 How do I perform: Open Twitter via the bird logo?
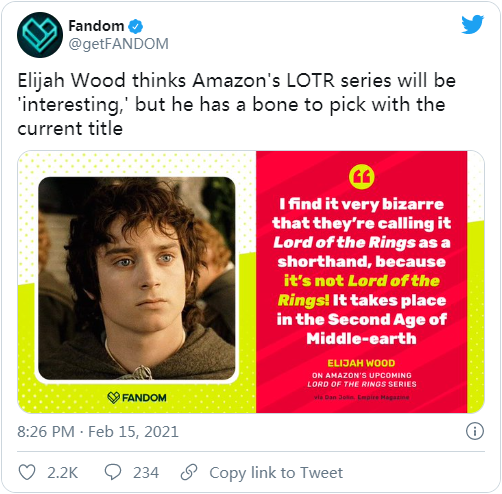[x=472, y=24]
